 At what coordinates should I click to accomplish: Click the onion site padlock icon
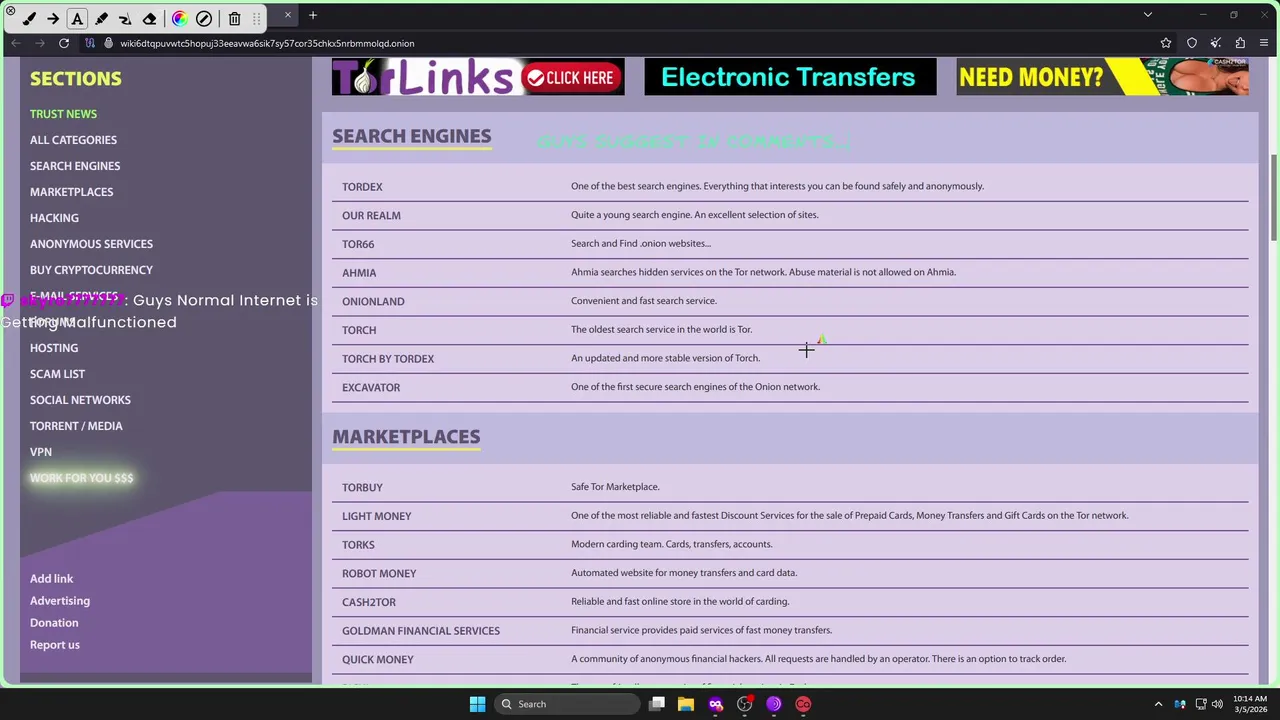point(107,43)
